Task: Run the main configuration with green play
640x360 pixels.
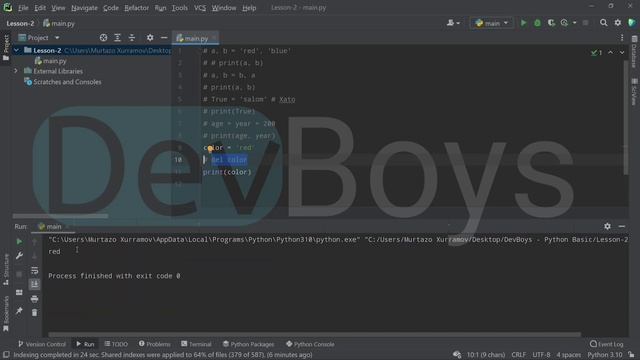Action: pyautogui.click(x=523, y=23)
